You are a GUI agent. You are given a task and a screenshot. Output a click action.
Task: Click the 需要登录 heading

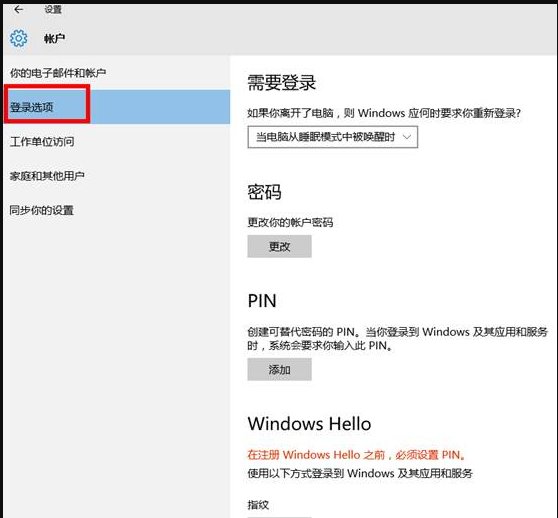coord(281,83)
